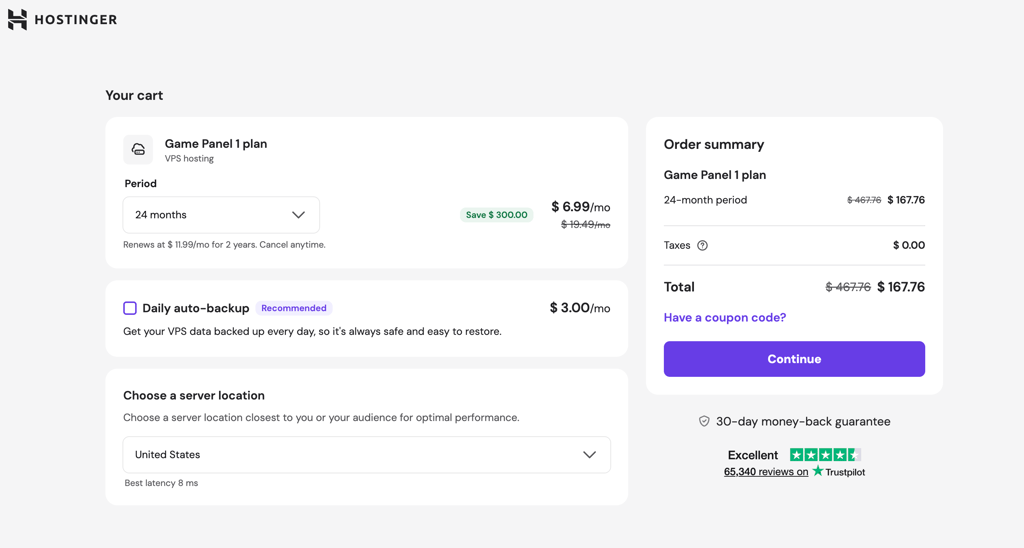
Task: Click the Save $ 300.00 badge
Action: (496, 215)
